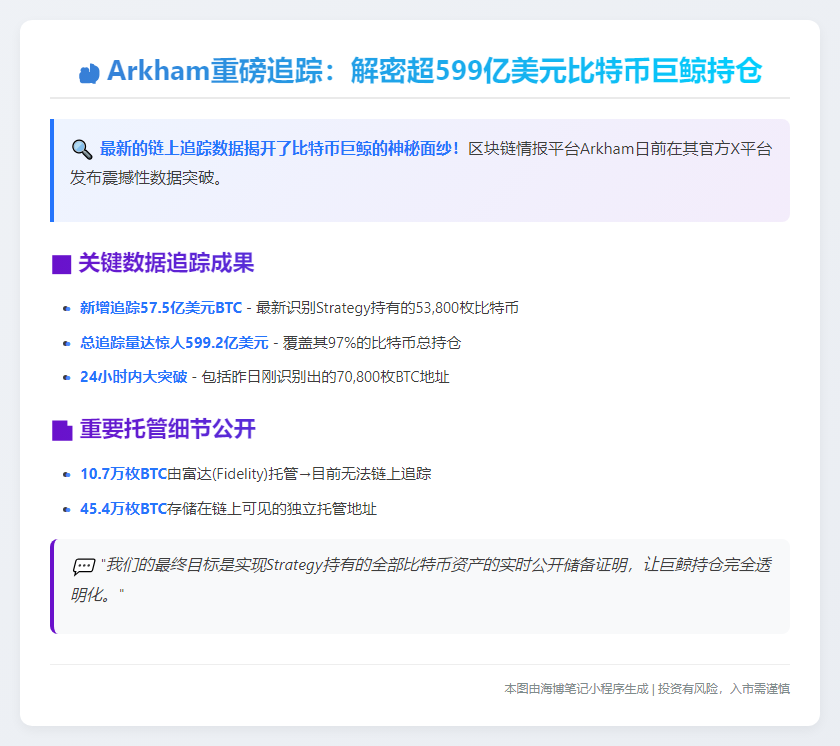Click the headline 解密超599亿美元比特币巨鲸持仓
840x746 pixels.
pyautogui.click(x=556, y=71)
